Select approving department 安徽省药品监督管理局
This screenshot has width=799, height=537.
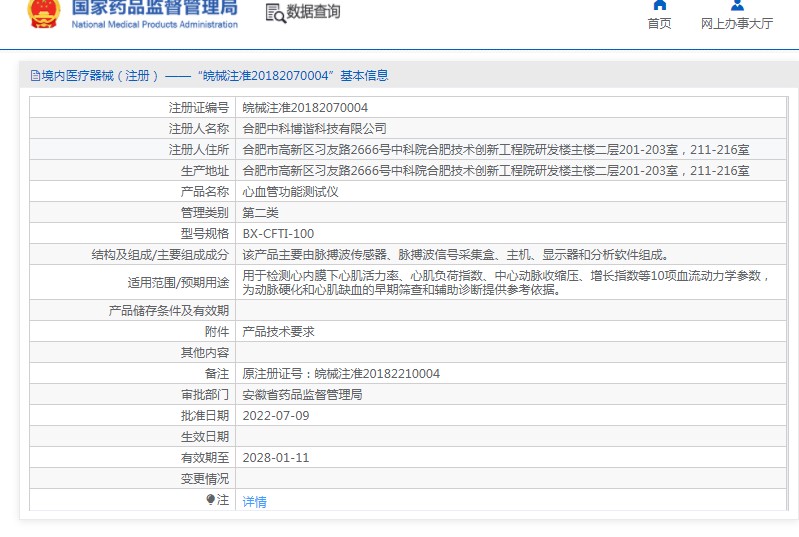pyautogui.click(x=302, y=395)
